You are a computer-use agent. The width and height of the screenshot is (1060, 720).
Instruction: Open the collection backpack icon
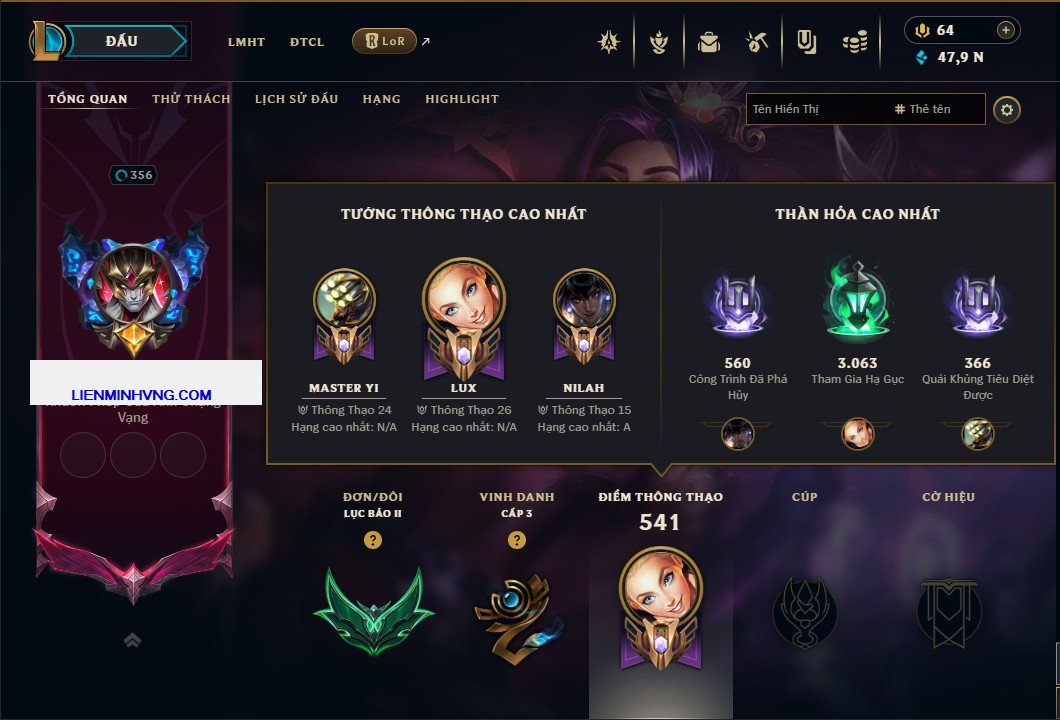click(708, 42)
